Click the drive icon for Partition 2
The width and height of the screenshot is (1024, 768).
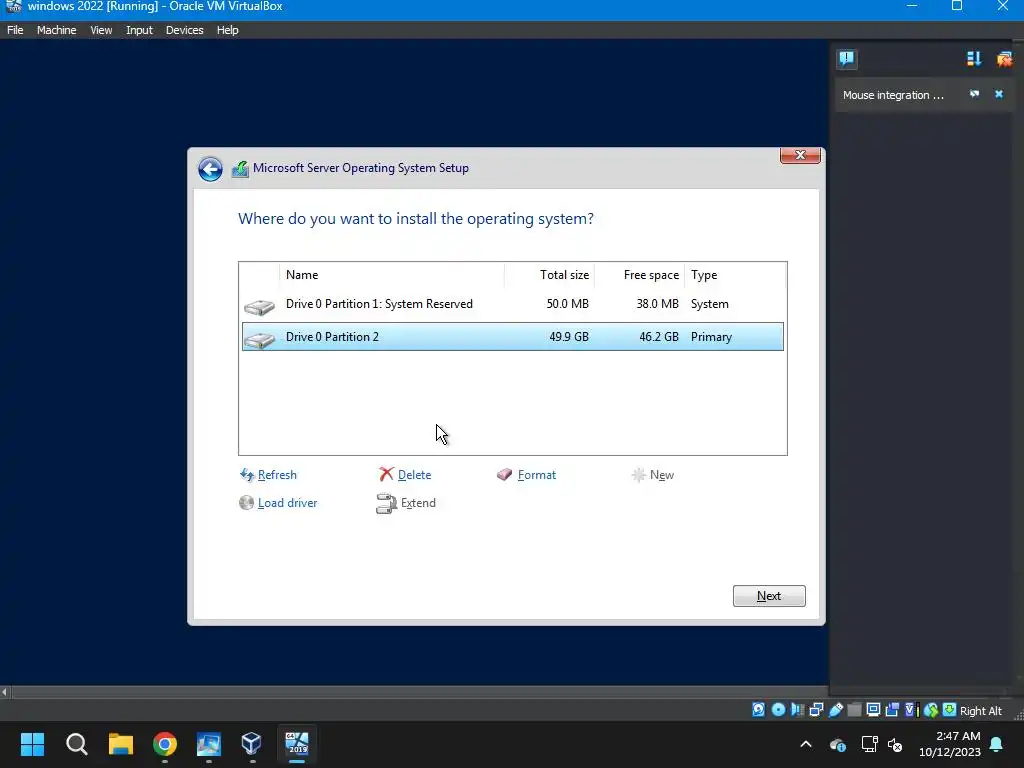coord(259,340)
